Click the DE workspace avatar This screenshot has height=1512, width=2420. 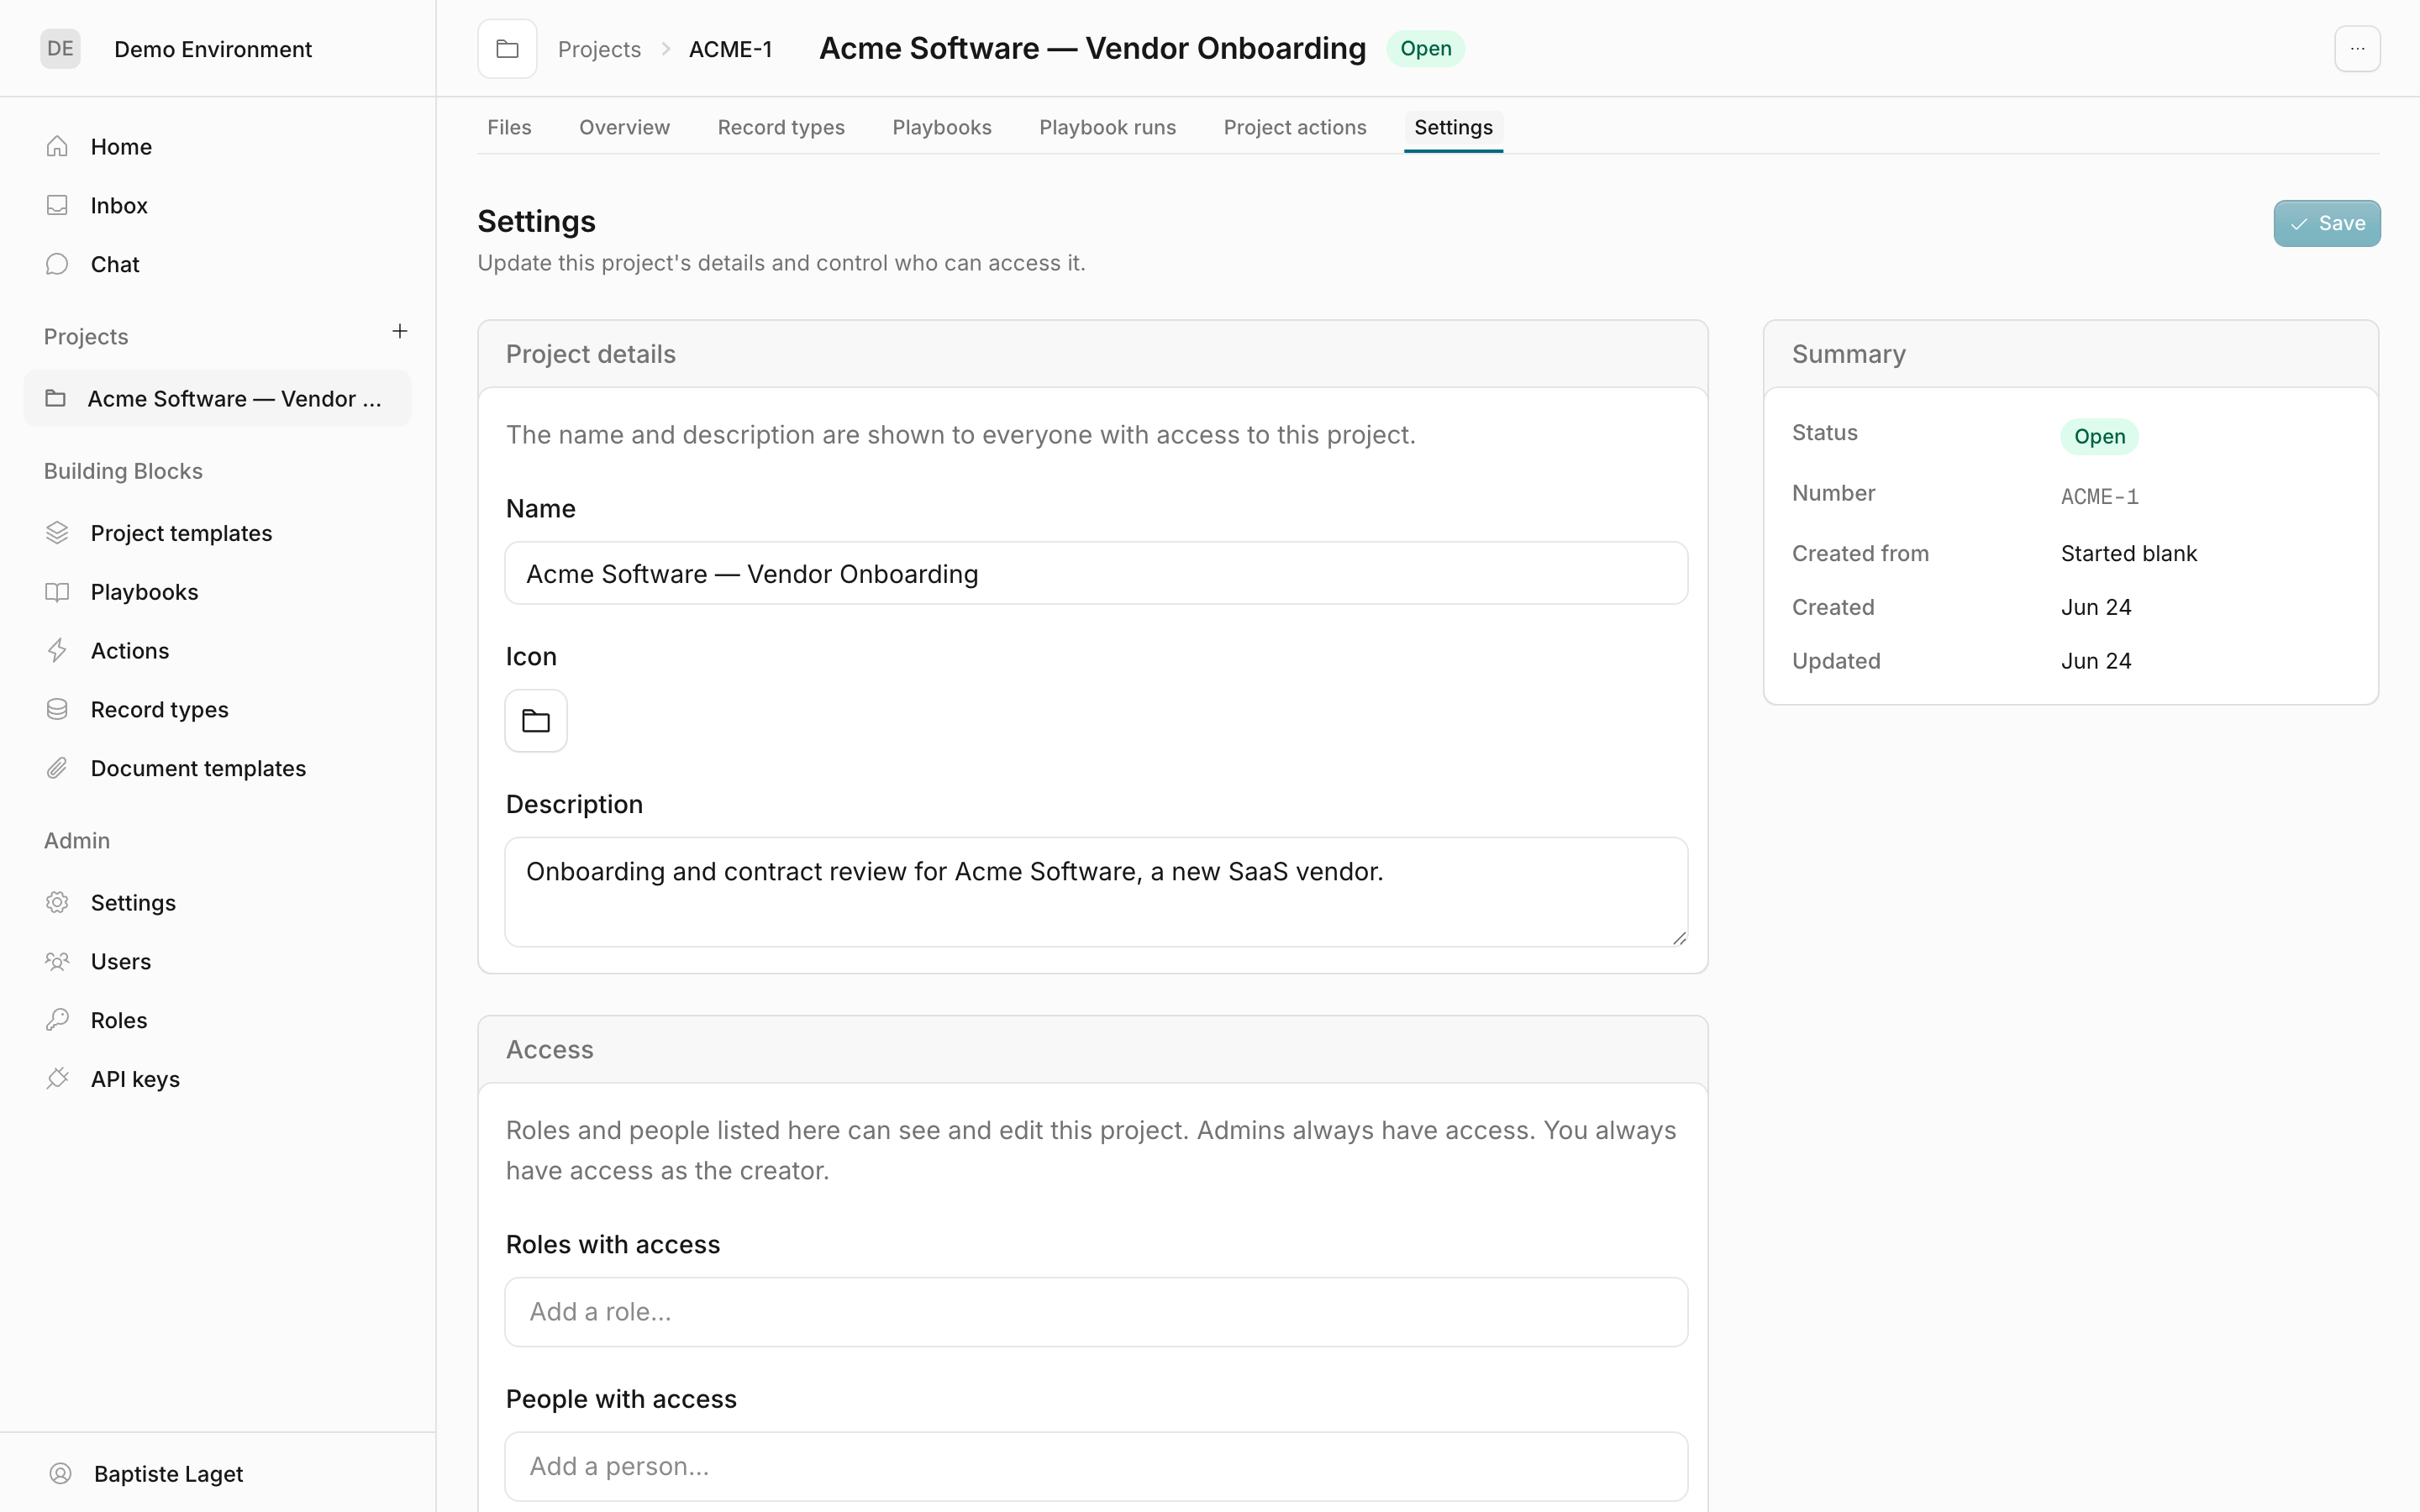coord(60,48)
